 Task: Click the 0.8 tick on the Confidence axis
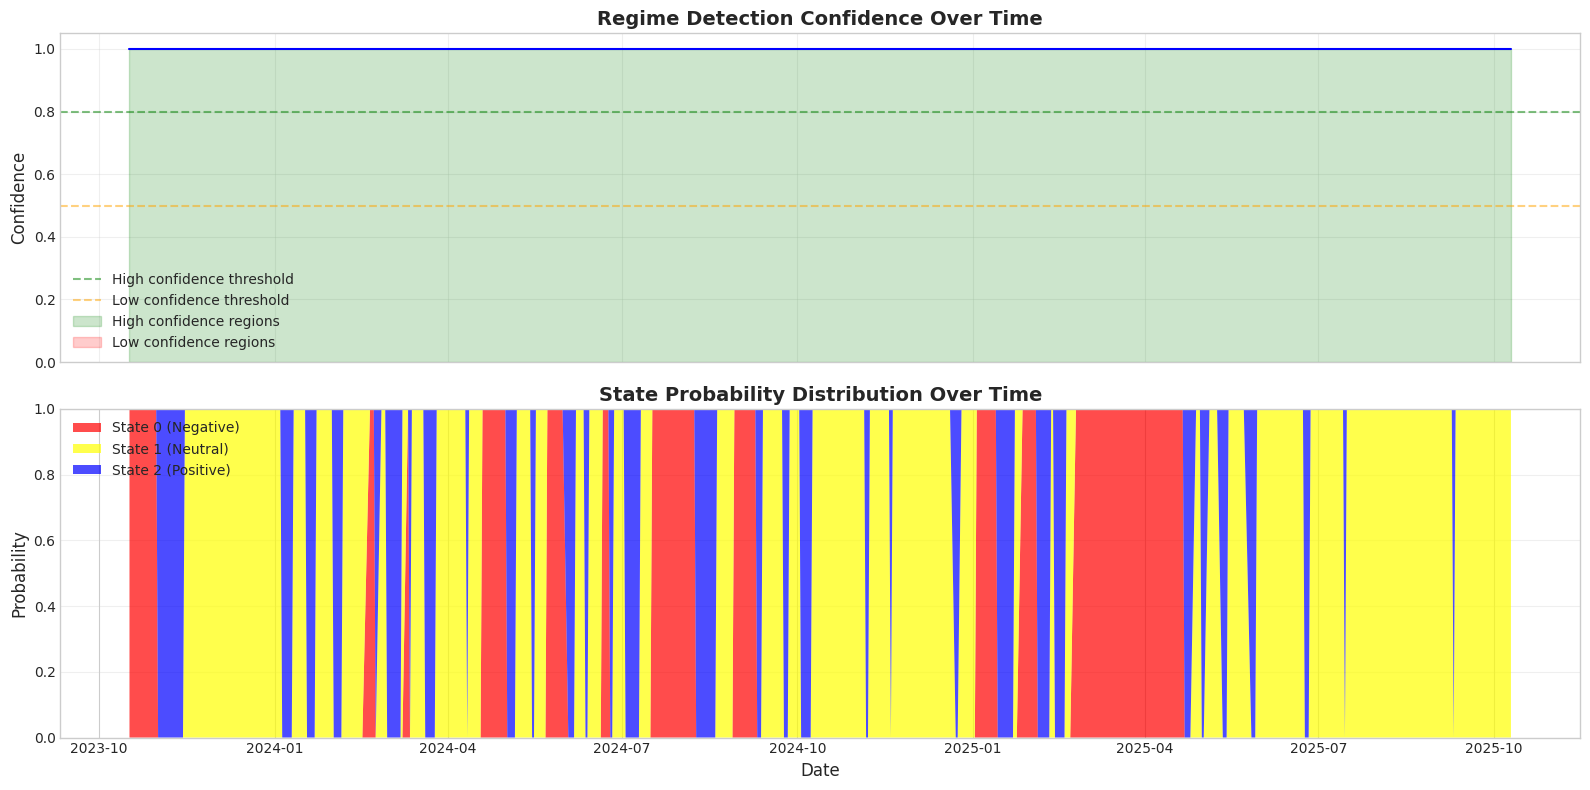point(43,112)
